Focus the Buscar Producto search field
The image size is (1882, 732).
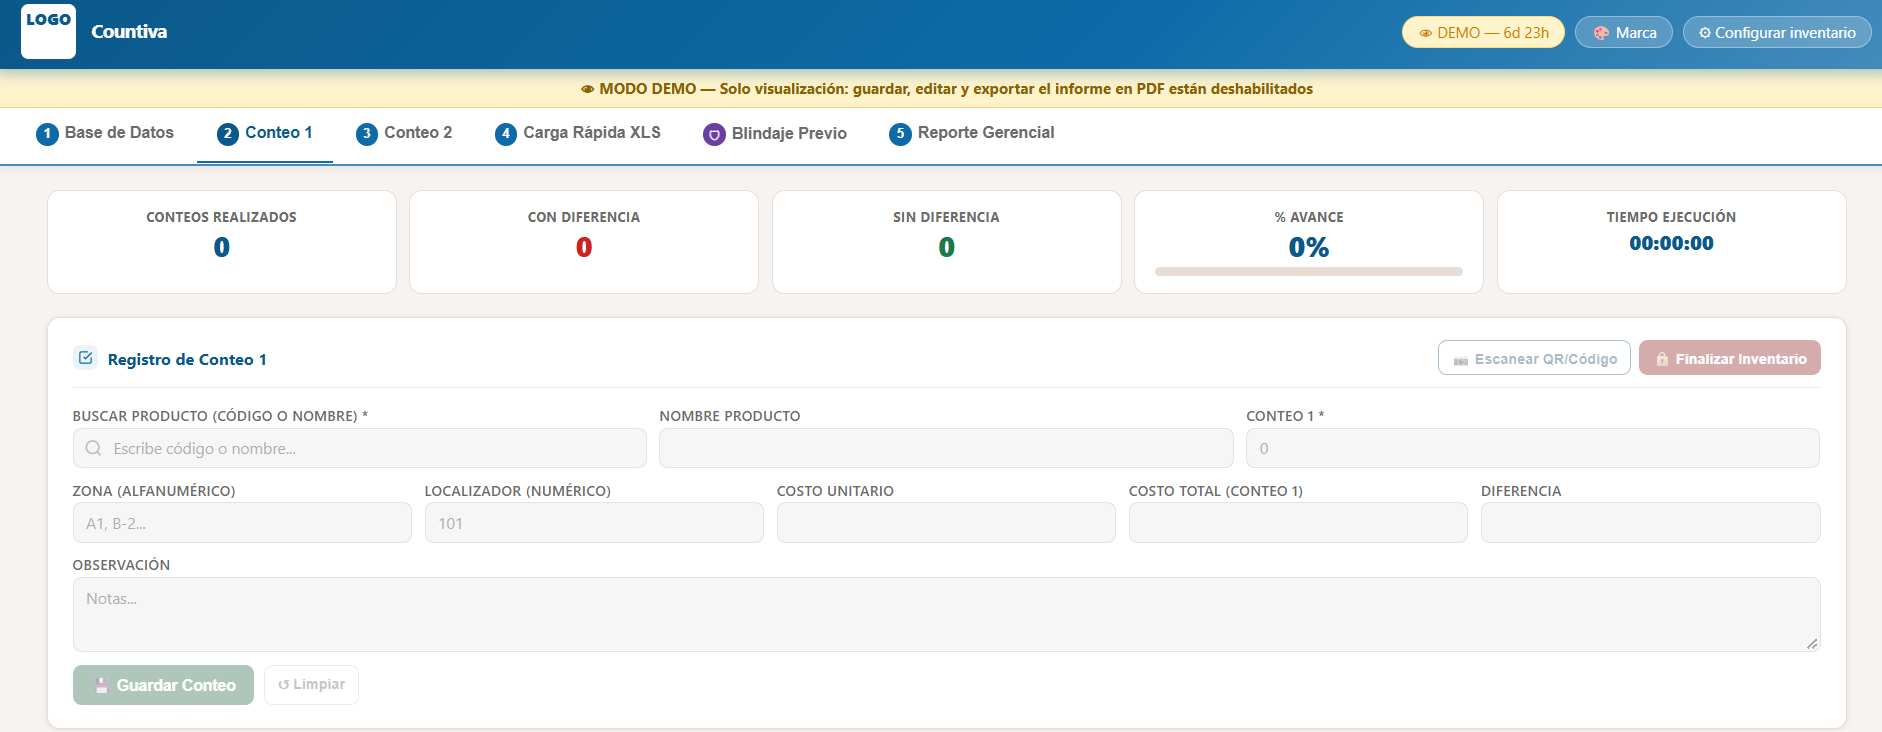[x=360, y=448]
